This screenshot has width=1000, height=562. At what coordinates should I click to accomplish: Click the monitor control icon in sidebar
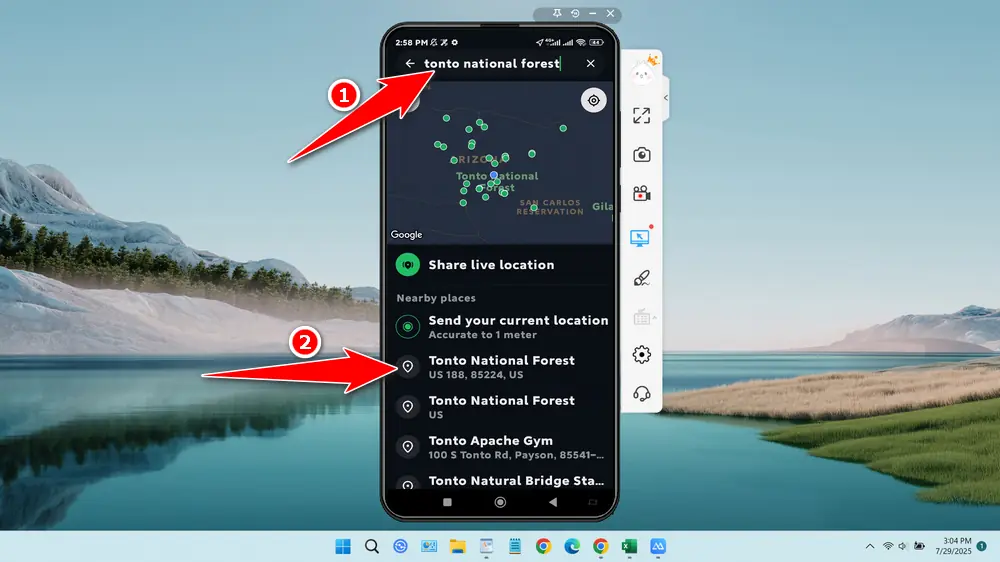(640, 237)
